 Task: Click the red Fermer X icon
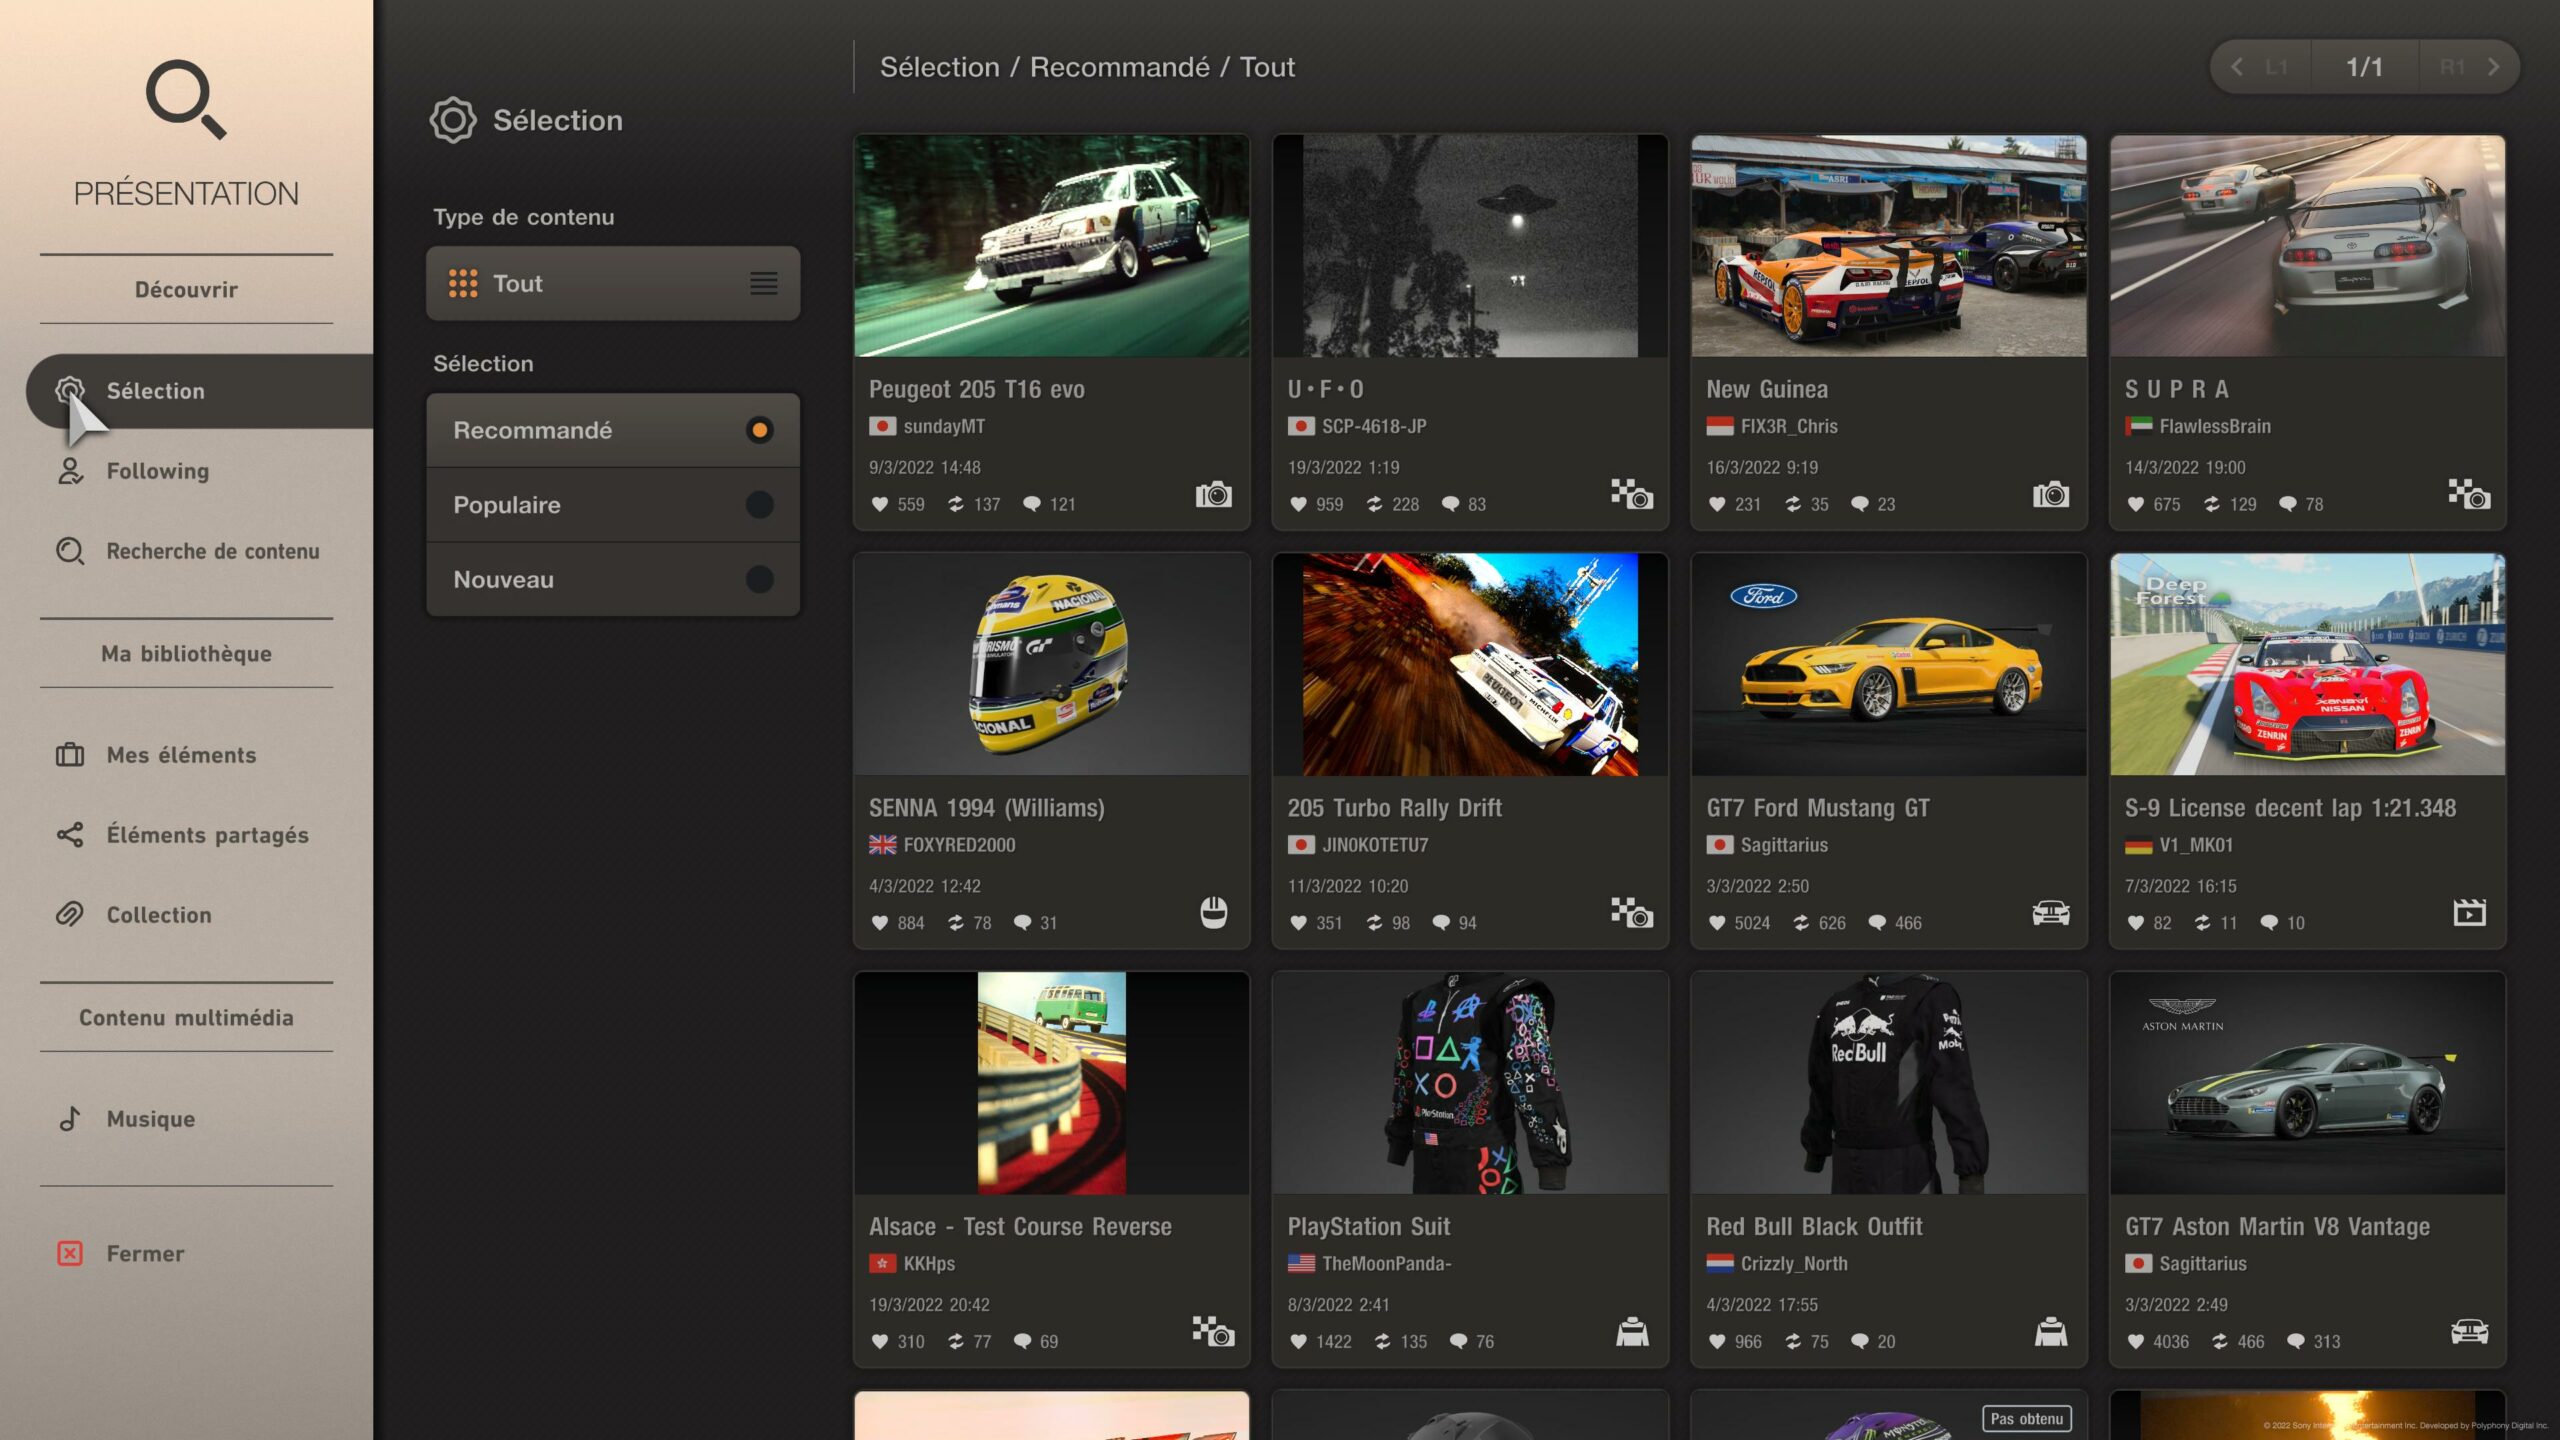tap(70, 1253)
